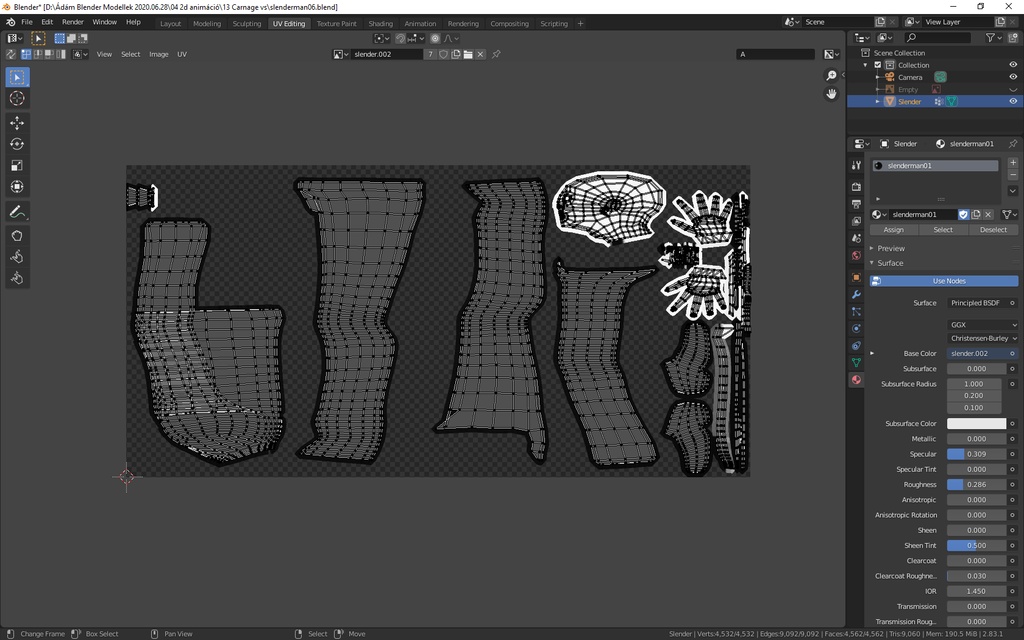Select the UV Grab sculpt tool
Viewport: 1024px width, 640px height.
click(17, 236)
